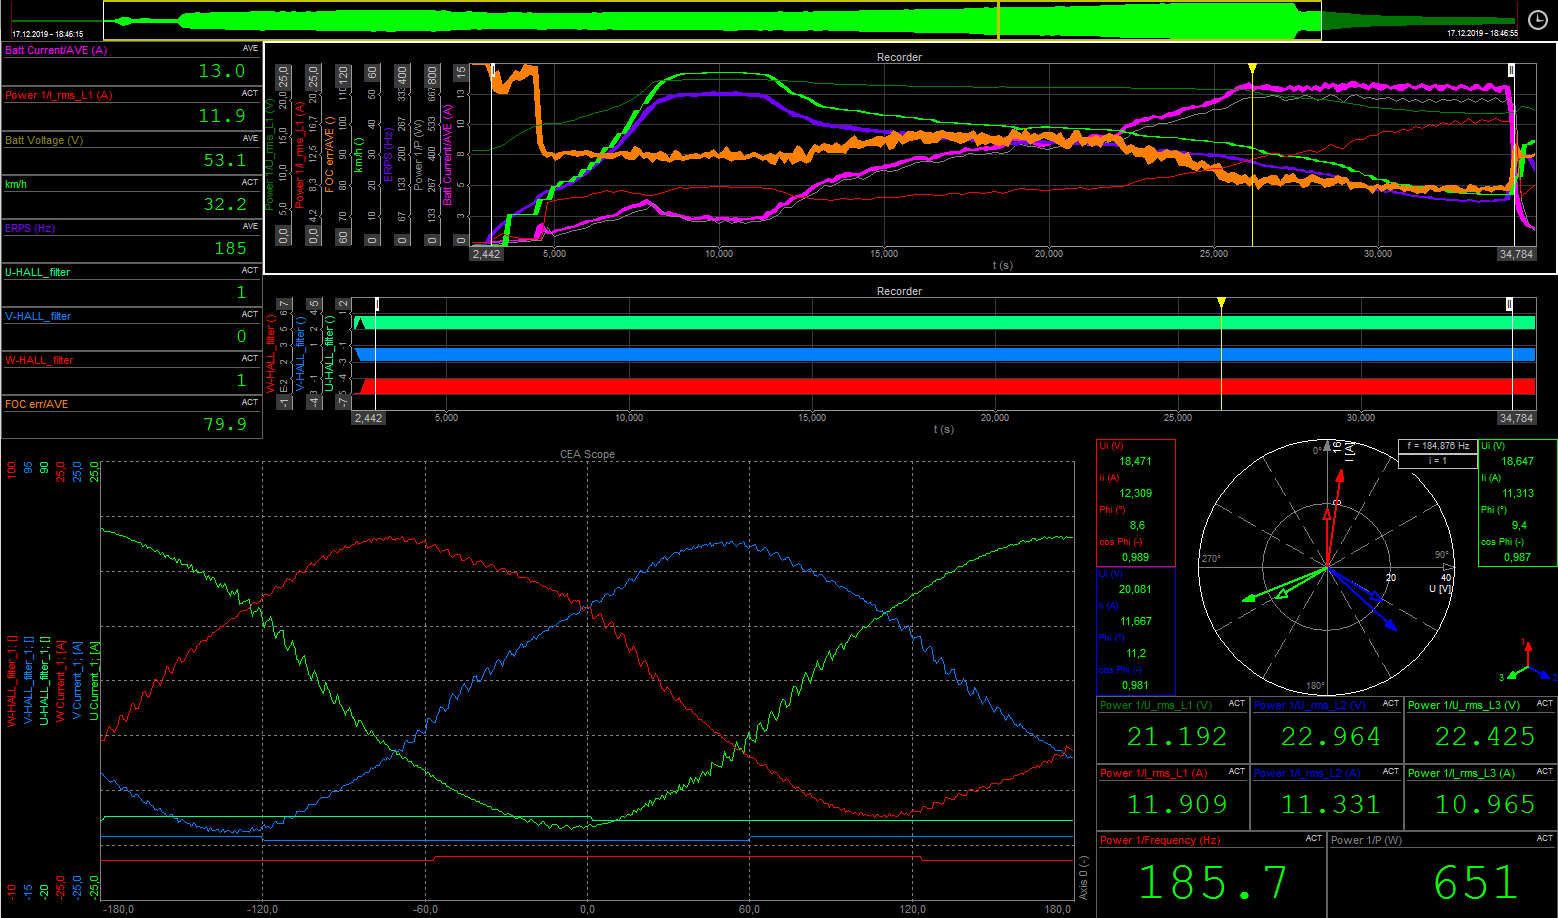
Task: Click the left white cursor handle in the Hall recorder
Action: click(377, 304)
